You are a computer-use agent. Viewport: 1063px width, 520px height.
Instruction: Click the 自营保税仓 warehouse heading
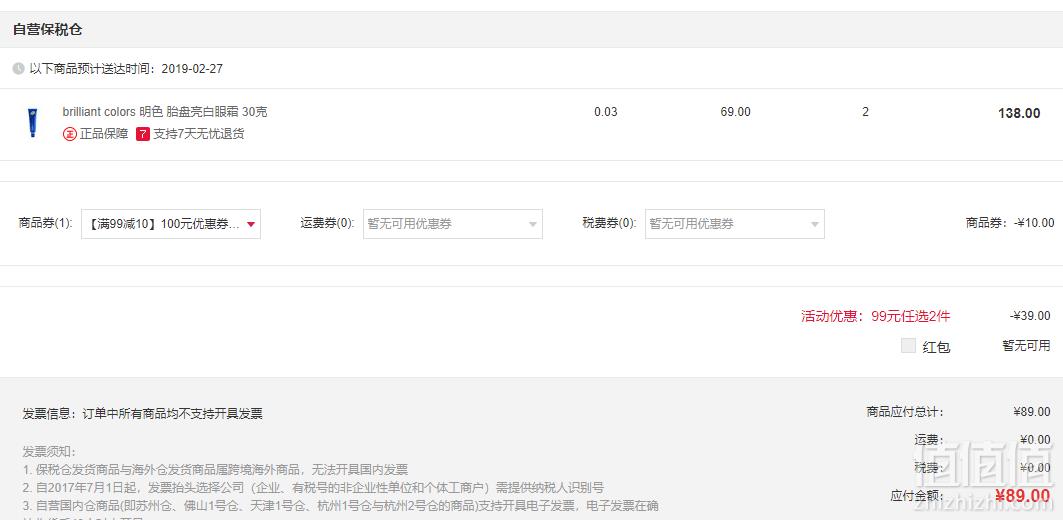47,30
